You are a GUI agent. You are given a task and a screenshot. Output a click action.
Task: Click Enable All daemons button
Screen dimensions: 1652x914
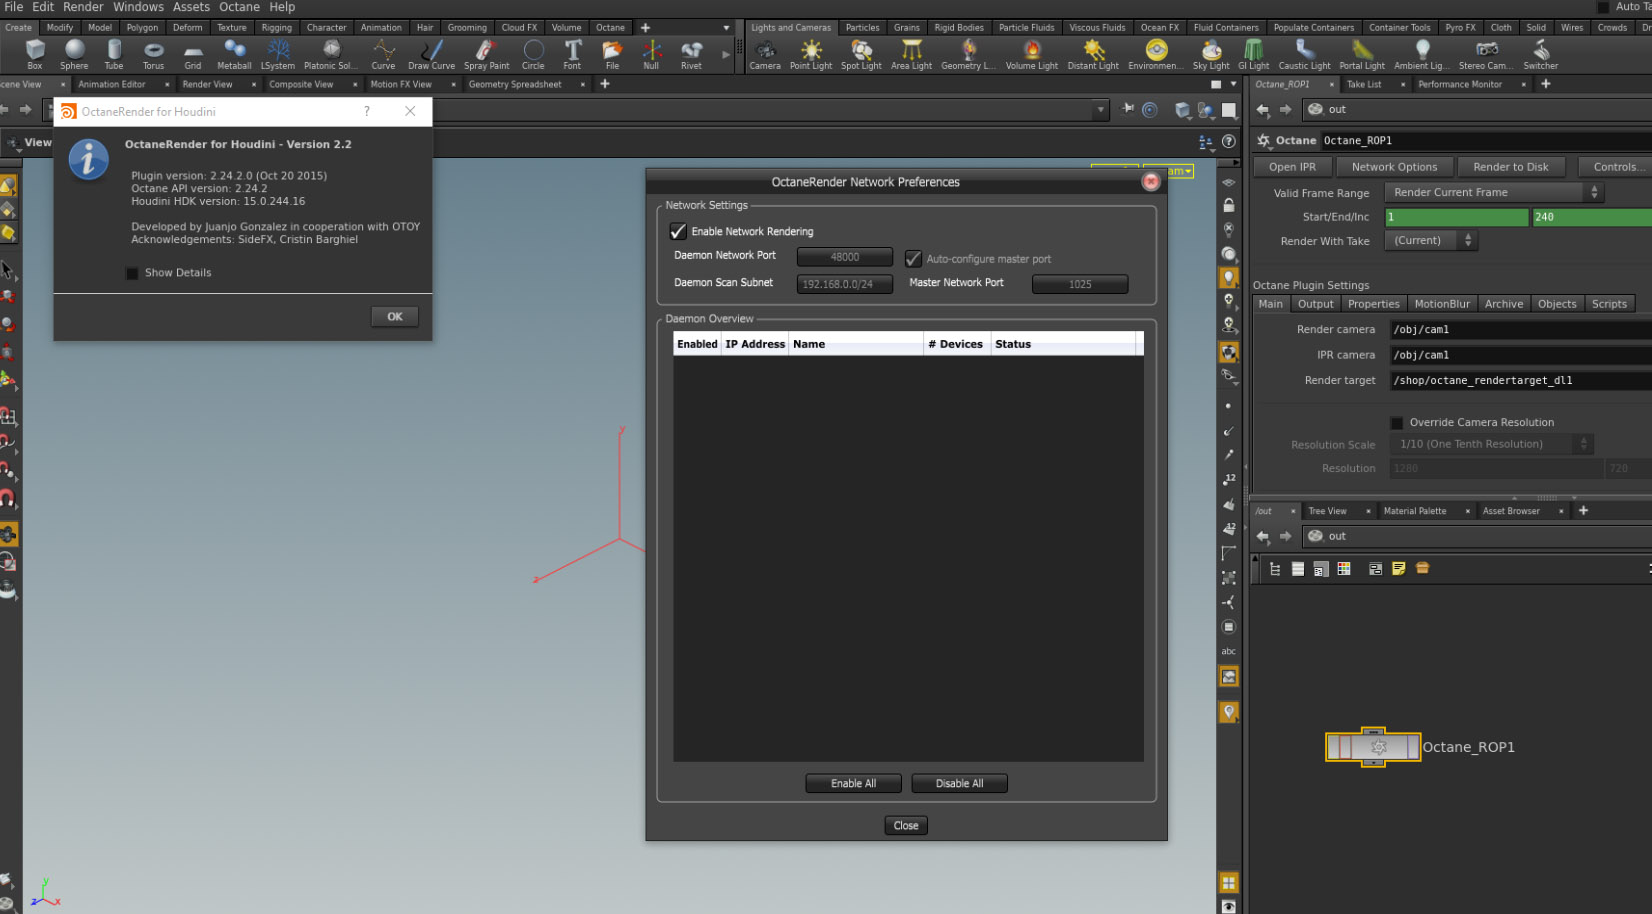[853, 783]
